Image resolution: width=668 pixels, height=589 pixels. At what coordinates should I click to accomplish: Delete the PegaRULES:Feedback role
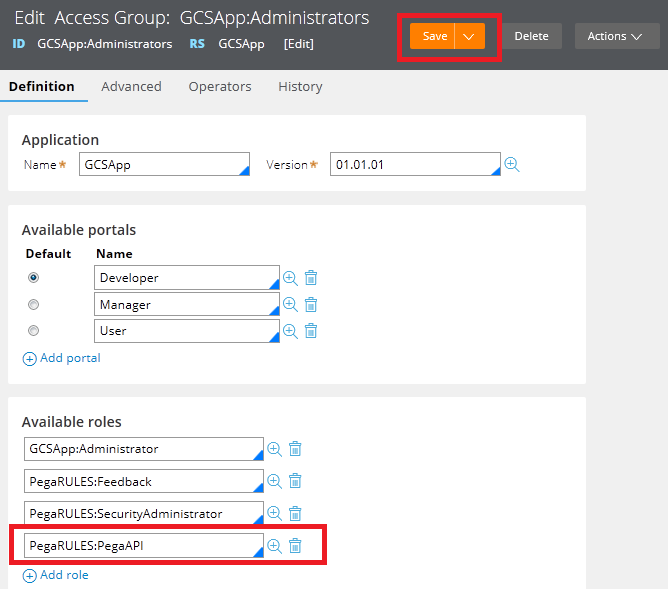click(295, 481)
